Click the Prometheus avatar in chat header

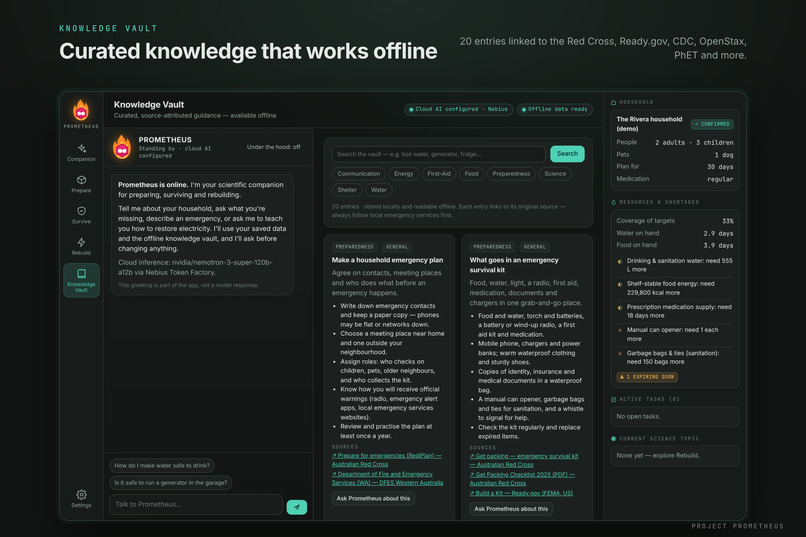(x=122, y=147)
